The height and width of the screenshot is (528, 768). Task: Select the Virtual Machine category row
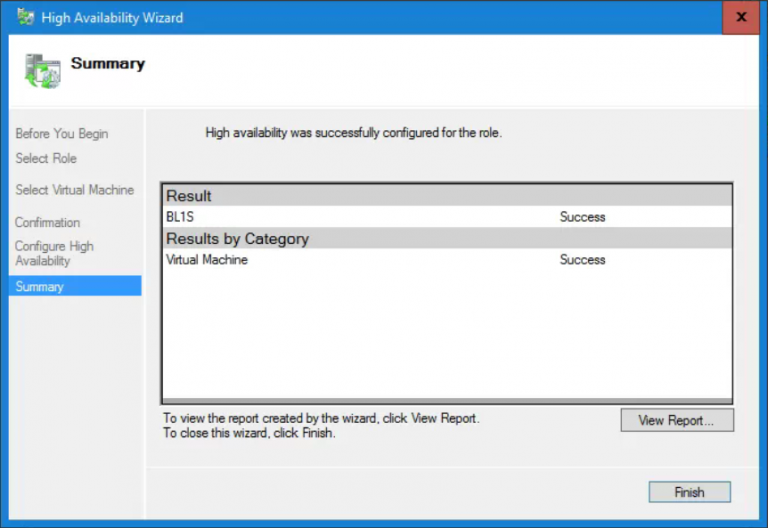pyautogui.click(x=207, y=260)
